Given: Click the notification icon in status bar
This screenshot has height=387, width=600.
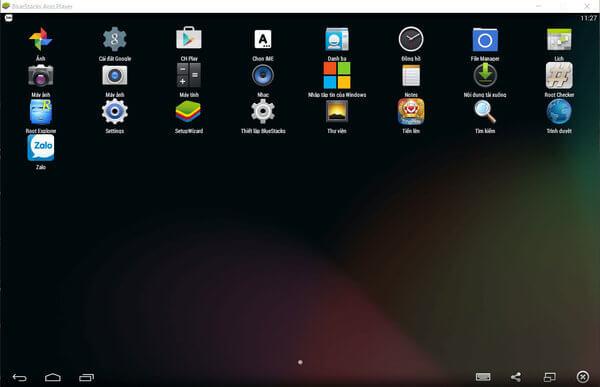Looking at the screenshot, I should [x=8, y=18].
